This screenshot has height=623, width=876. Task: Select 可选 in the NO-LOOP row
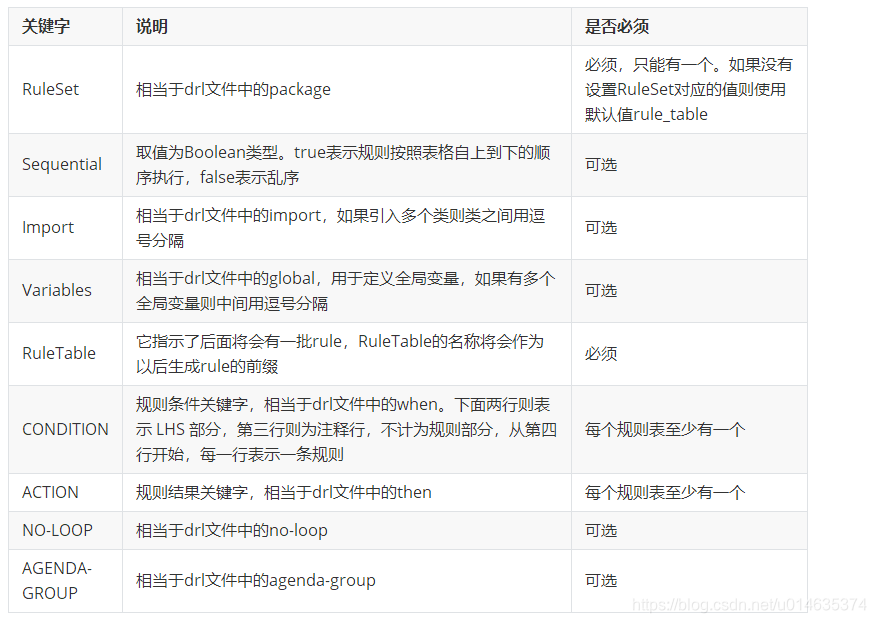pyautogui.click(x=601, y=531)
